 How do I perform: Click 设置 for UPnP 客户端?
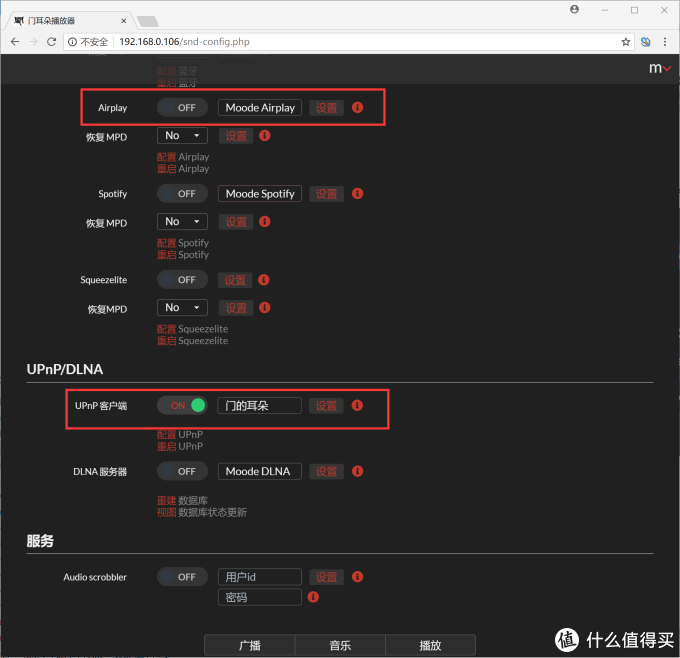tap(326, 406)
